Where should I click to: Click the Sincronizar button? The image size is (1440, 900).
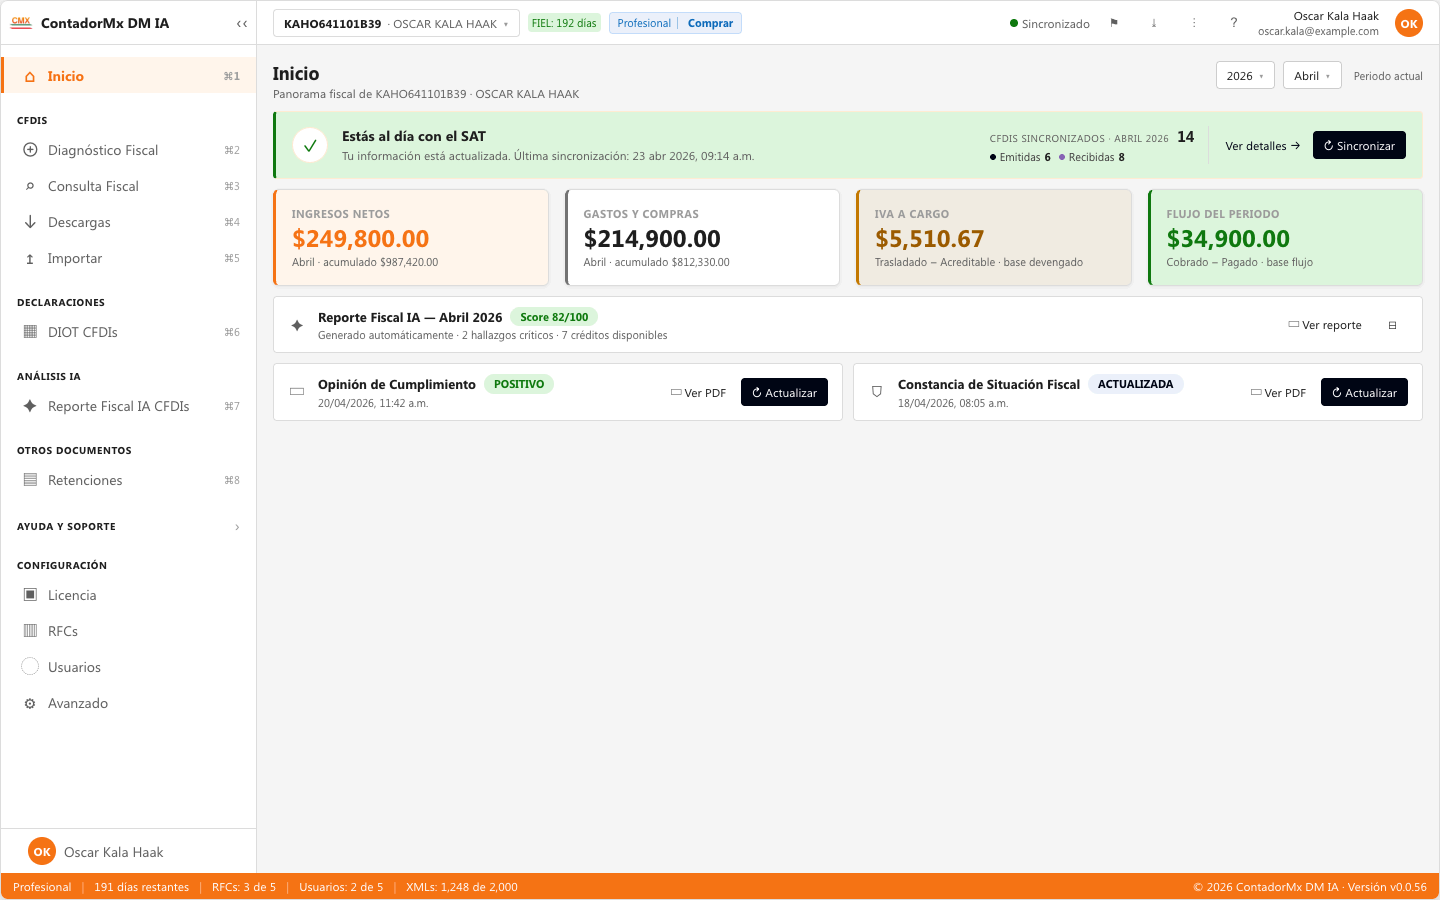pos(1359,145)
